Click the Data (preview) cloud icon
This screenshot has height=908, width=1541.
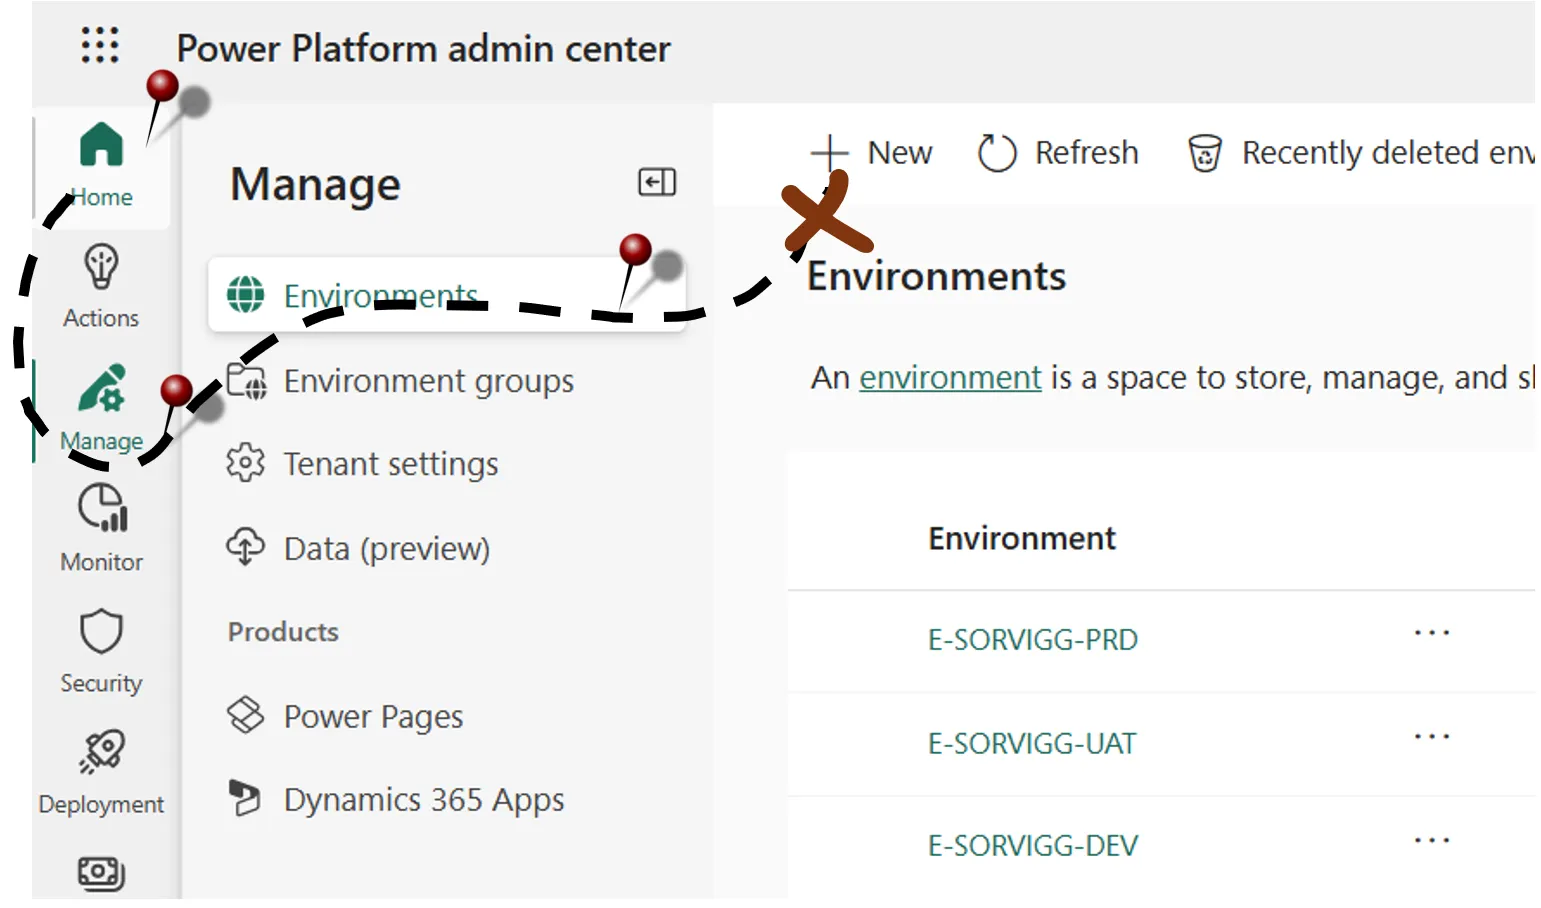tap(245, 547)
